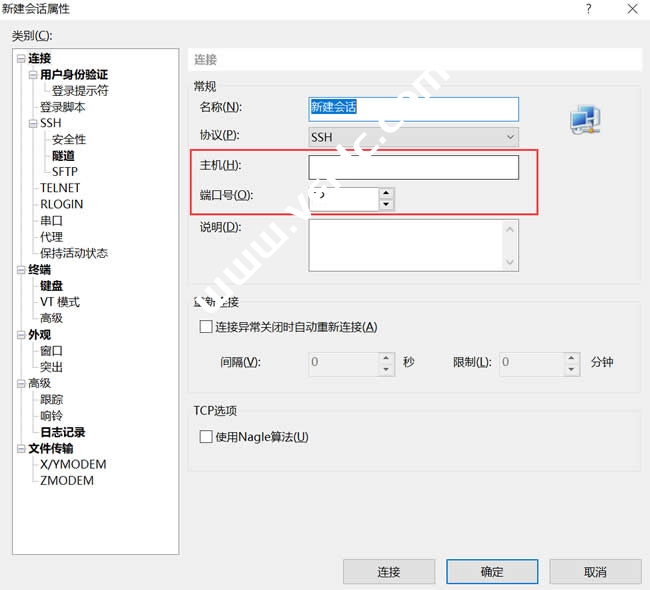
Task: Select 终端 in the category tree
Action: tap(39, 270)
